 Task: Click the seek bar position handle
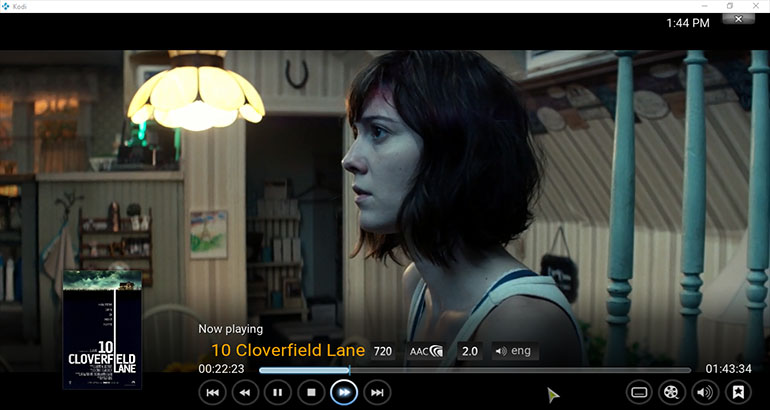[x=349, y=370]
